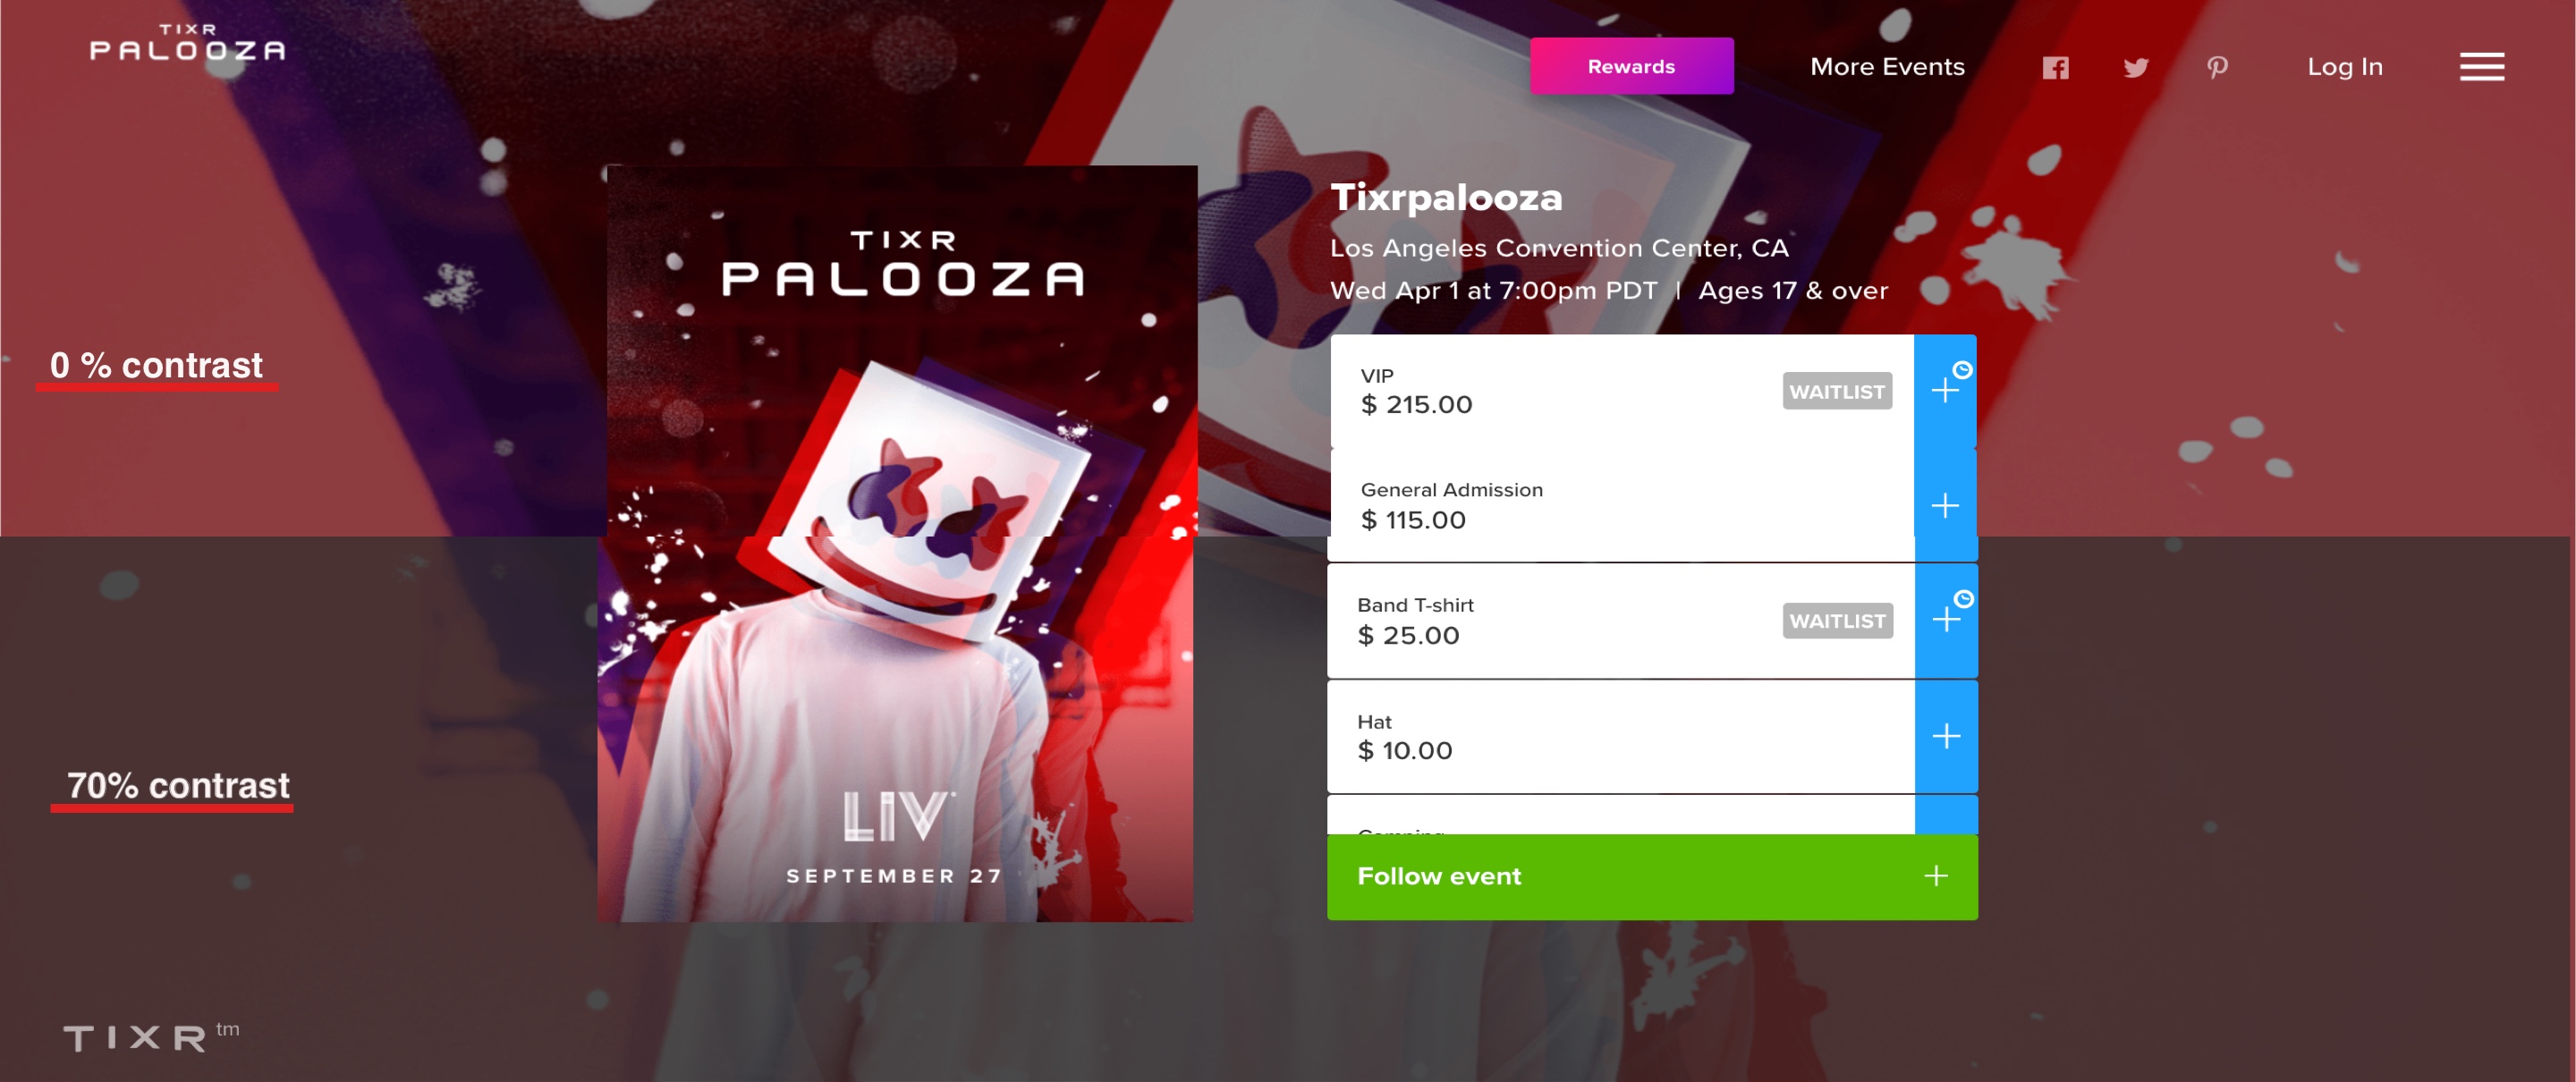The height and width of the screenshot is (1082, 2576).
Task: Open the Facebook icon in header
Action: point(2055,67)
